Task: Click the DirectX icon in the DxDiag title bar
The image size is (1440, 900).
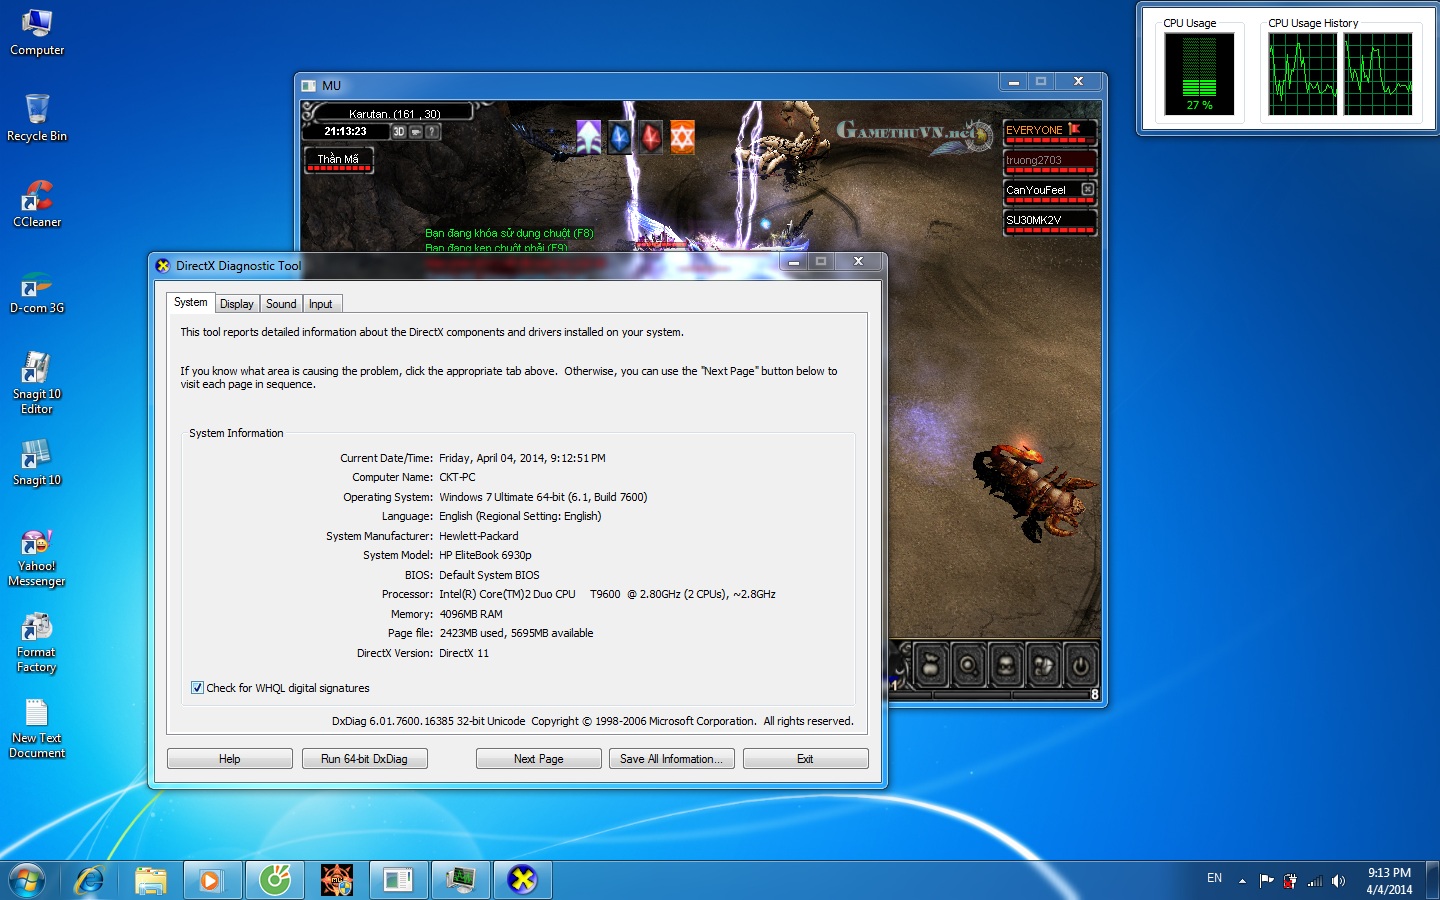Action: coord(163,266)
